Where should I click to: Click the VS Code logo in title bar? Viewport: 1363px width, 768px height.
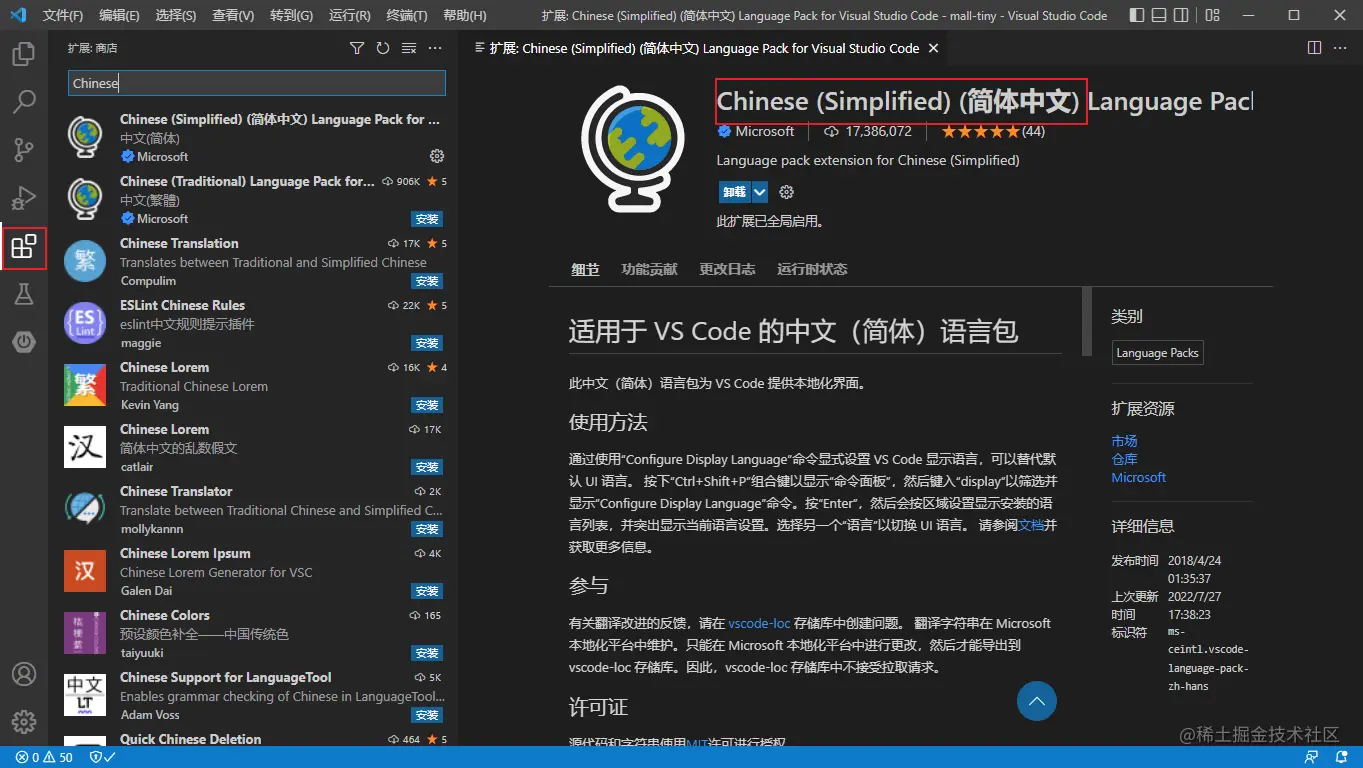(18, 15)
